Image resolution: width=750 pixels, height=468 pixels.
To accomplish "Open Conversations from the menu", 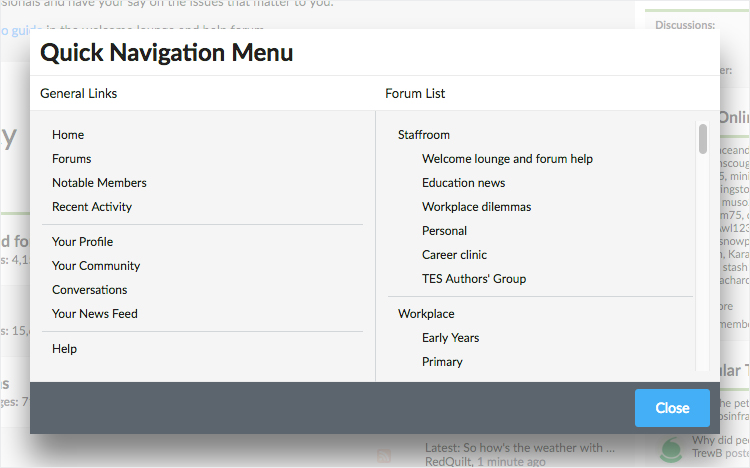I will (x=89, y=290).
